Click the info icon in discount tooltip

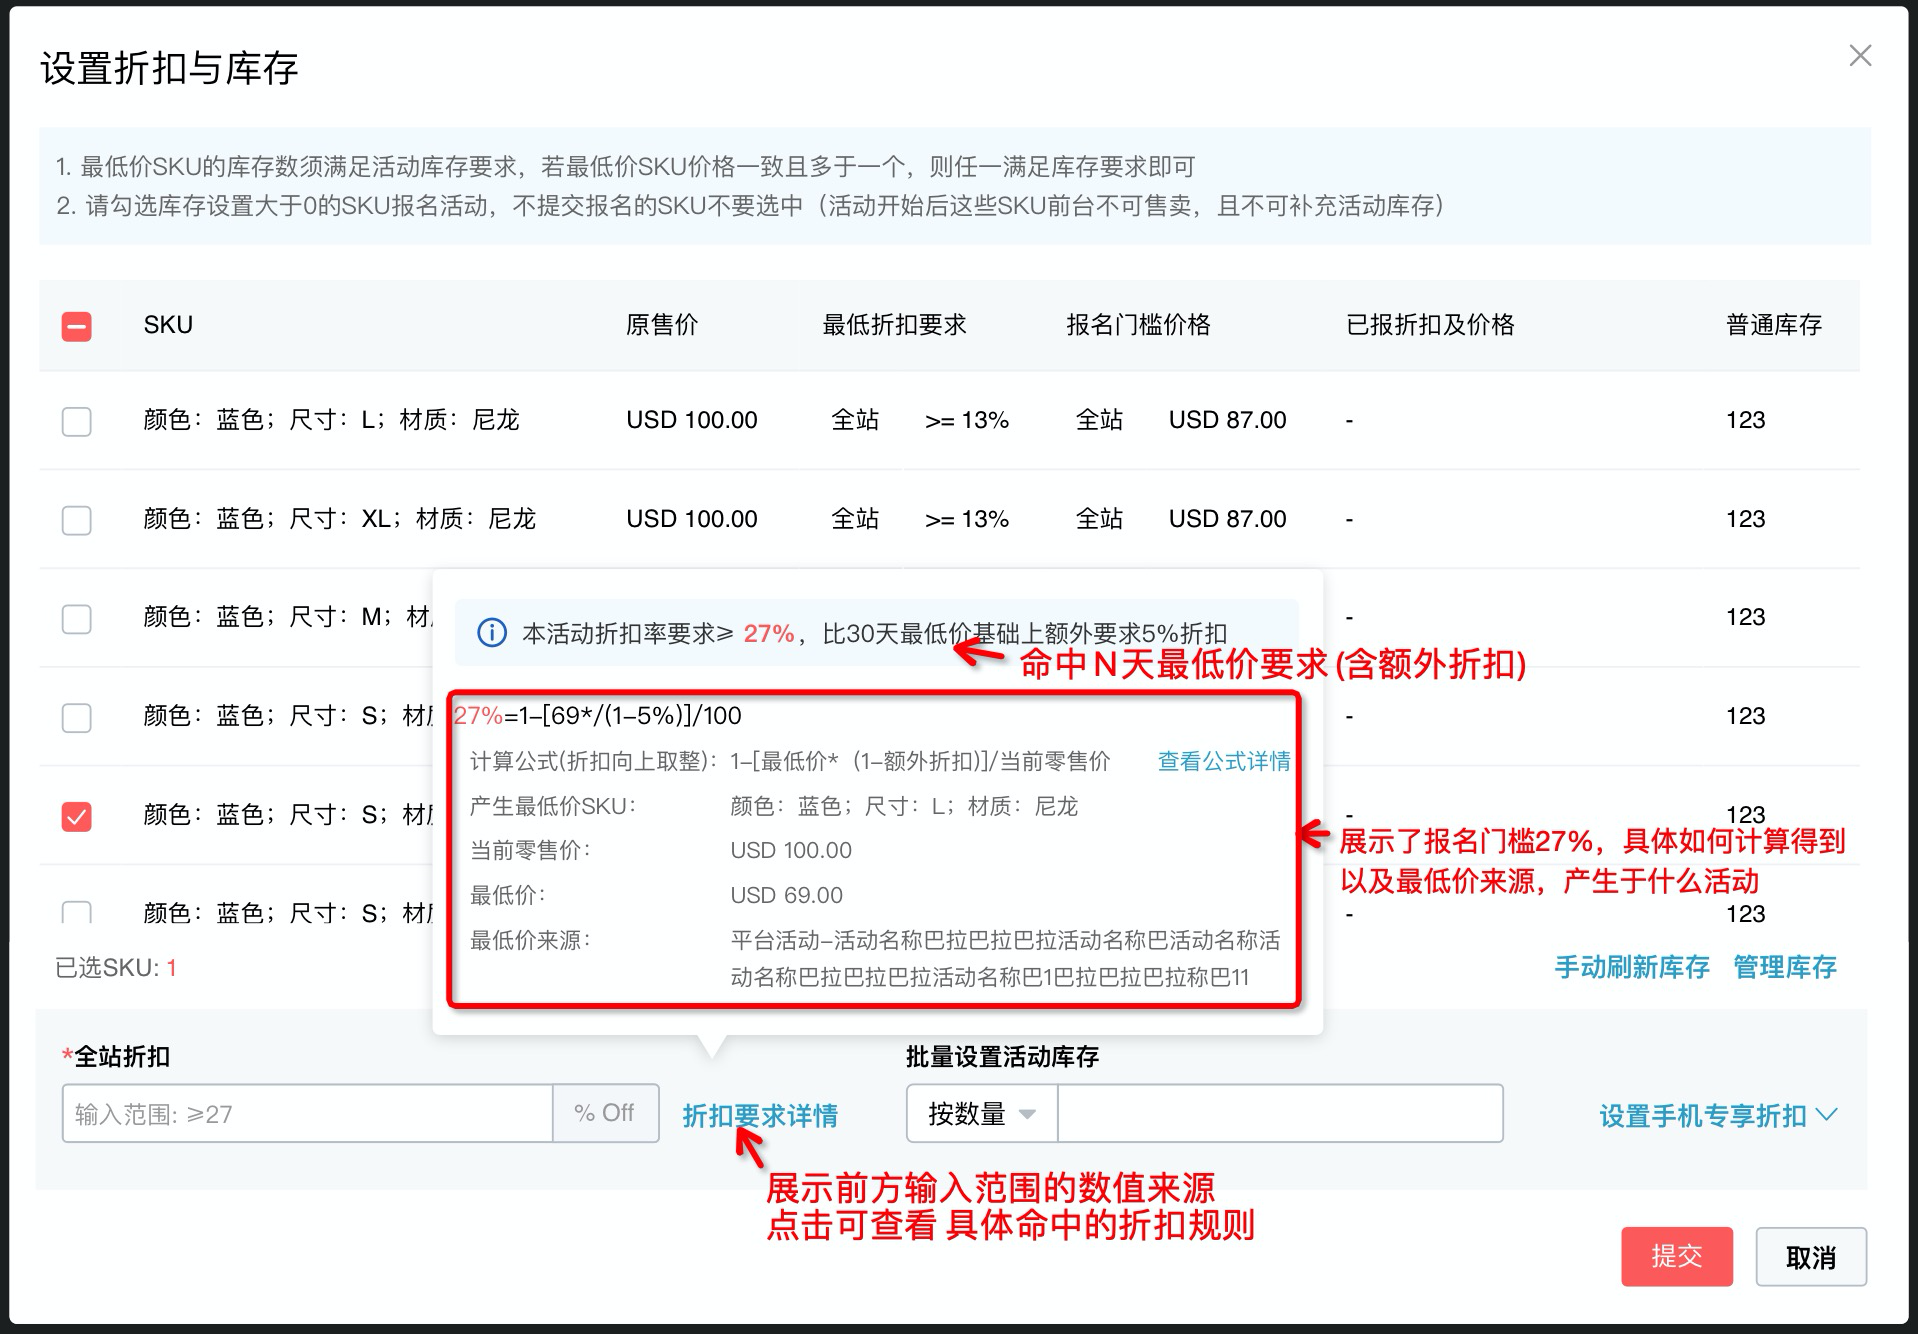492,633
